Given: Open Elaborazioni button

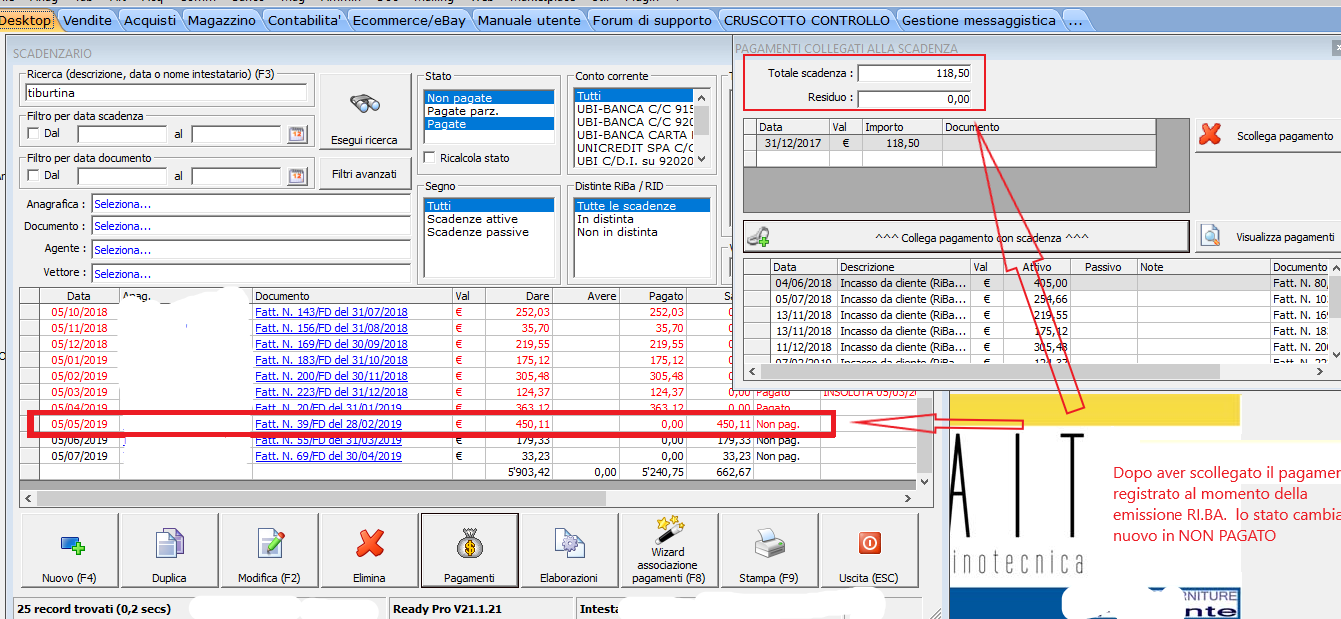Looking at the screenshot, I should pos(568,550).
